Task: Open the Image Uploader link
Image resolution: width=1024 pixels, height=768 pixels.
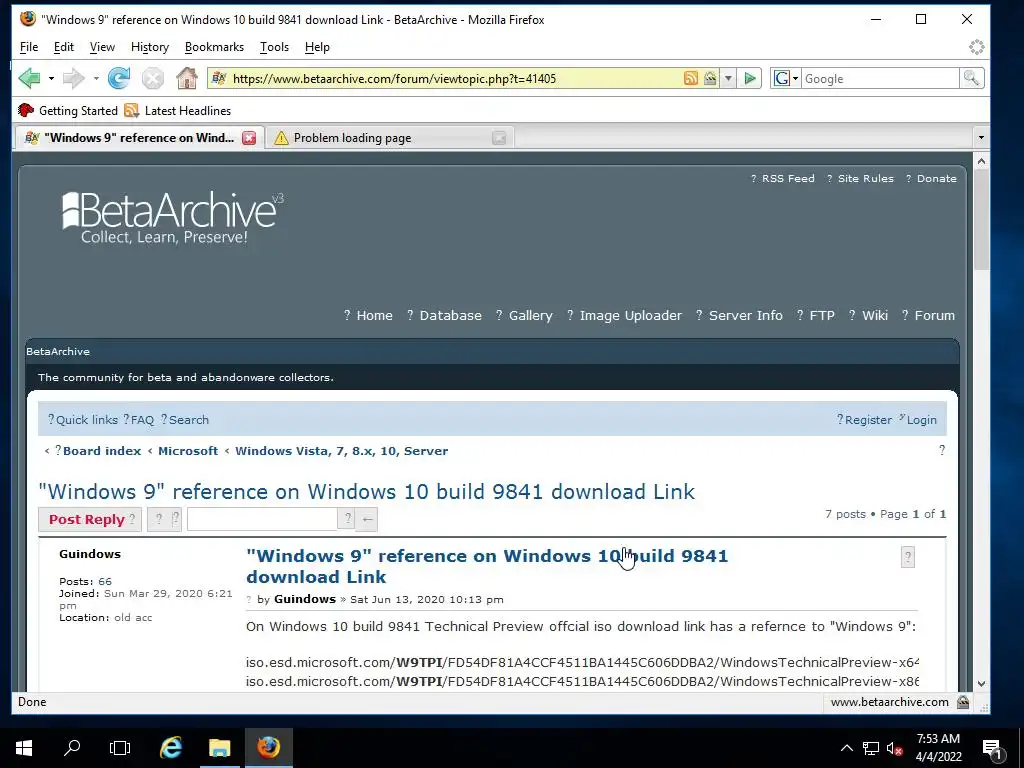Action: (x=630, y=315)
